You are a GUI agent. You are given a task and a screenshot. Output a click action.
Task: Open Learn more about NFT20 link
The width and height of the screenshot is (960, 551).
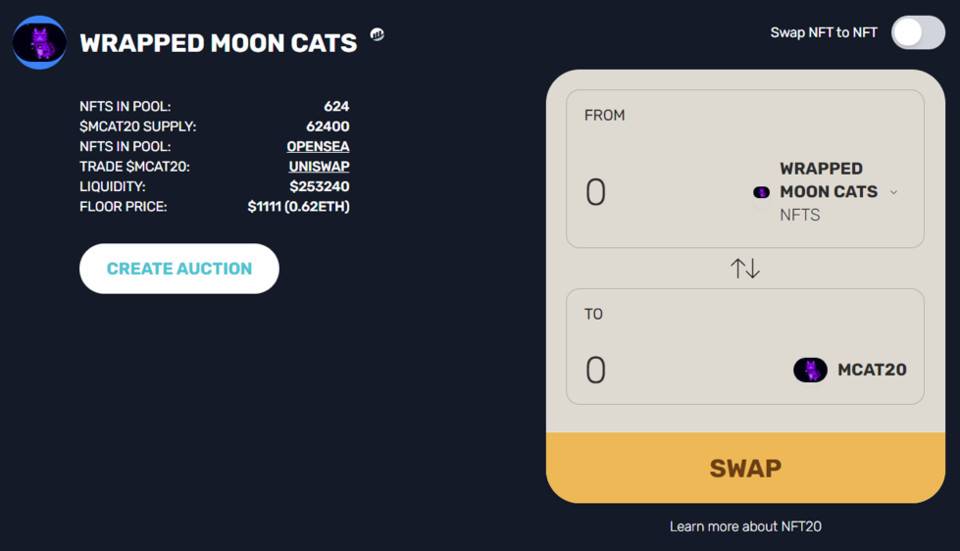(x=745, y=526)
